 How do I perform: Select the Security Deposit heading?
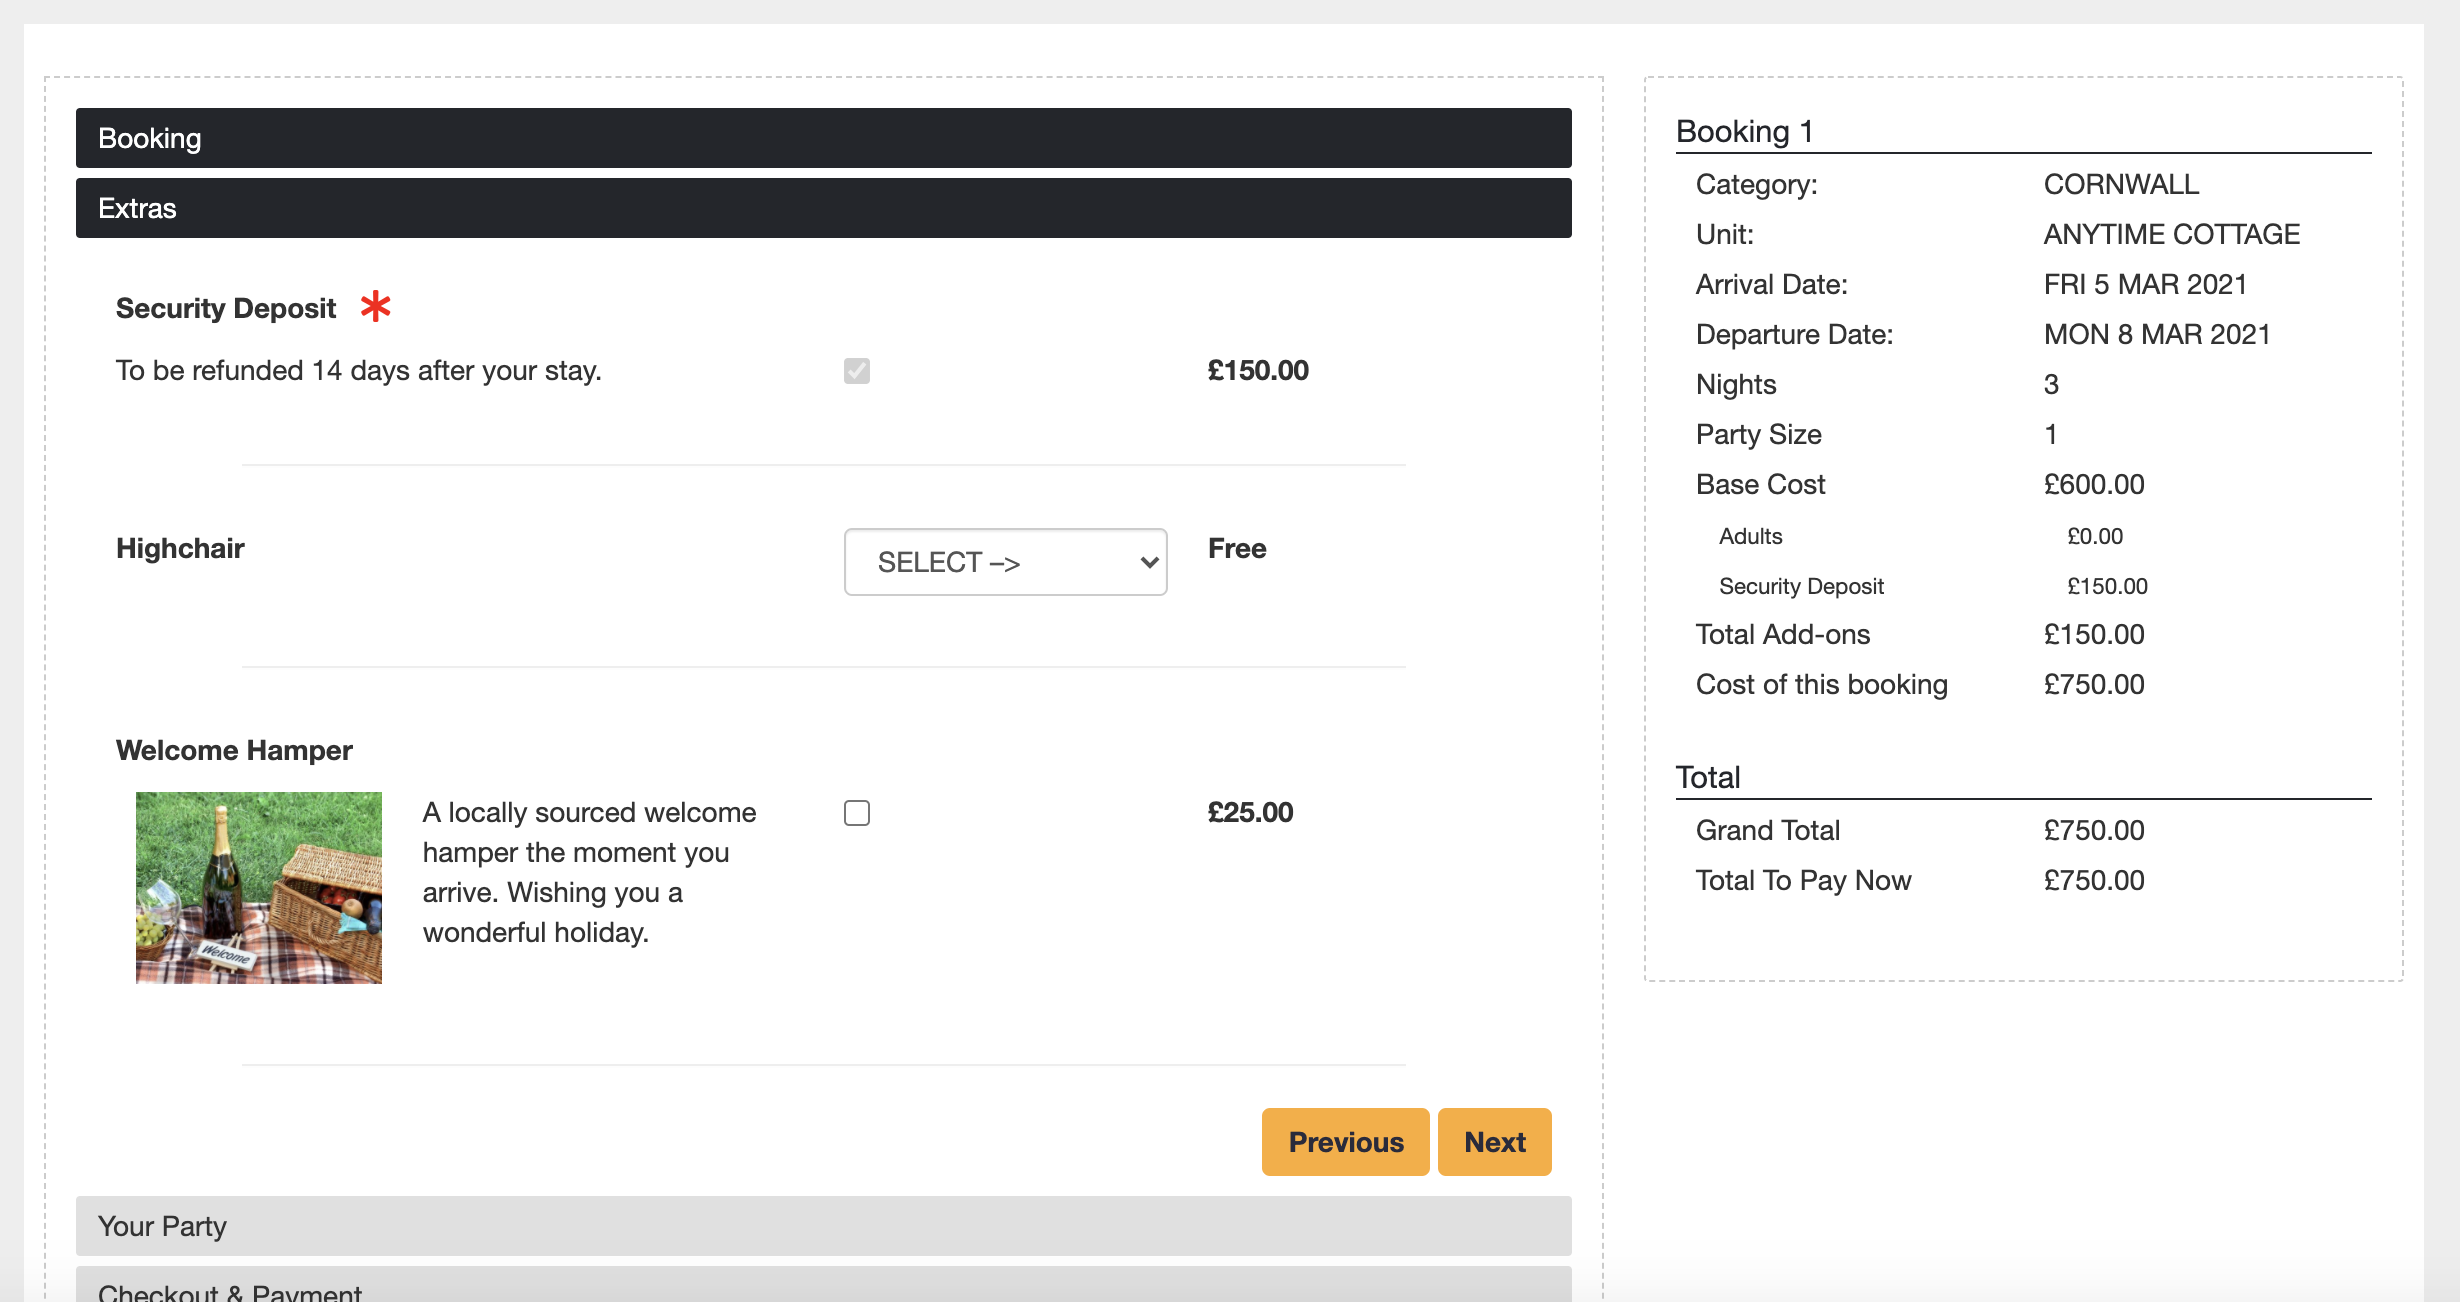point(226,308)
